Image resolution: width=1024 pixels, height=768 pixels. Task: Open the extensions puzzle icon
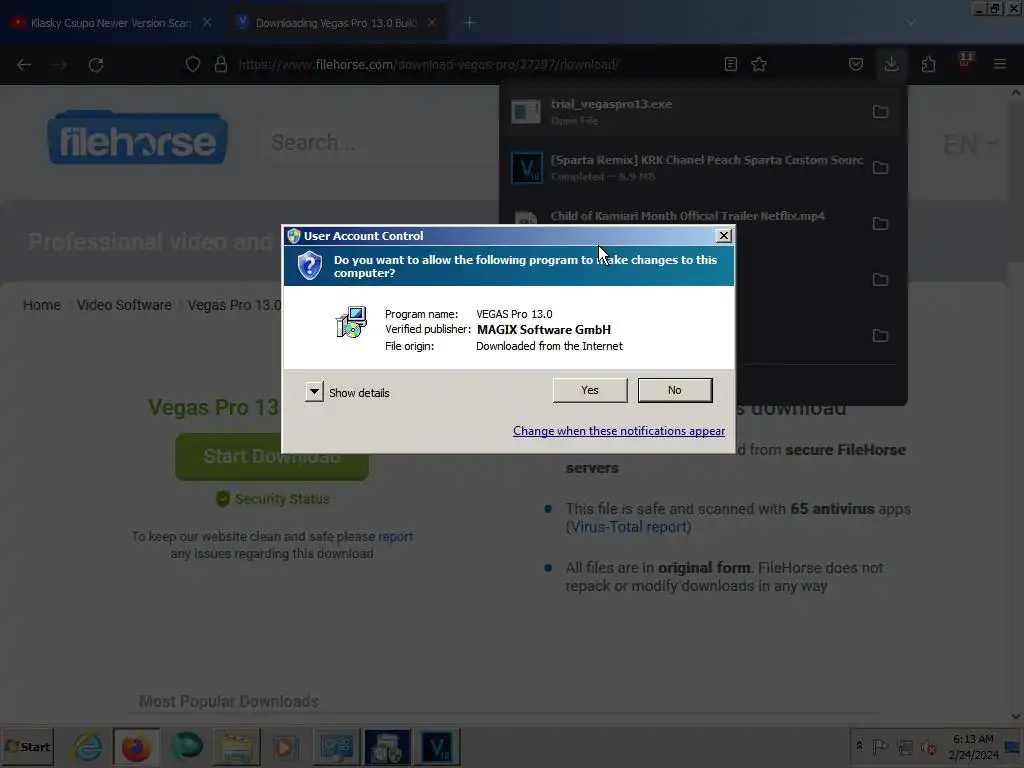tap(928, 64)
